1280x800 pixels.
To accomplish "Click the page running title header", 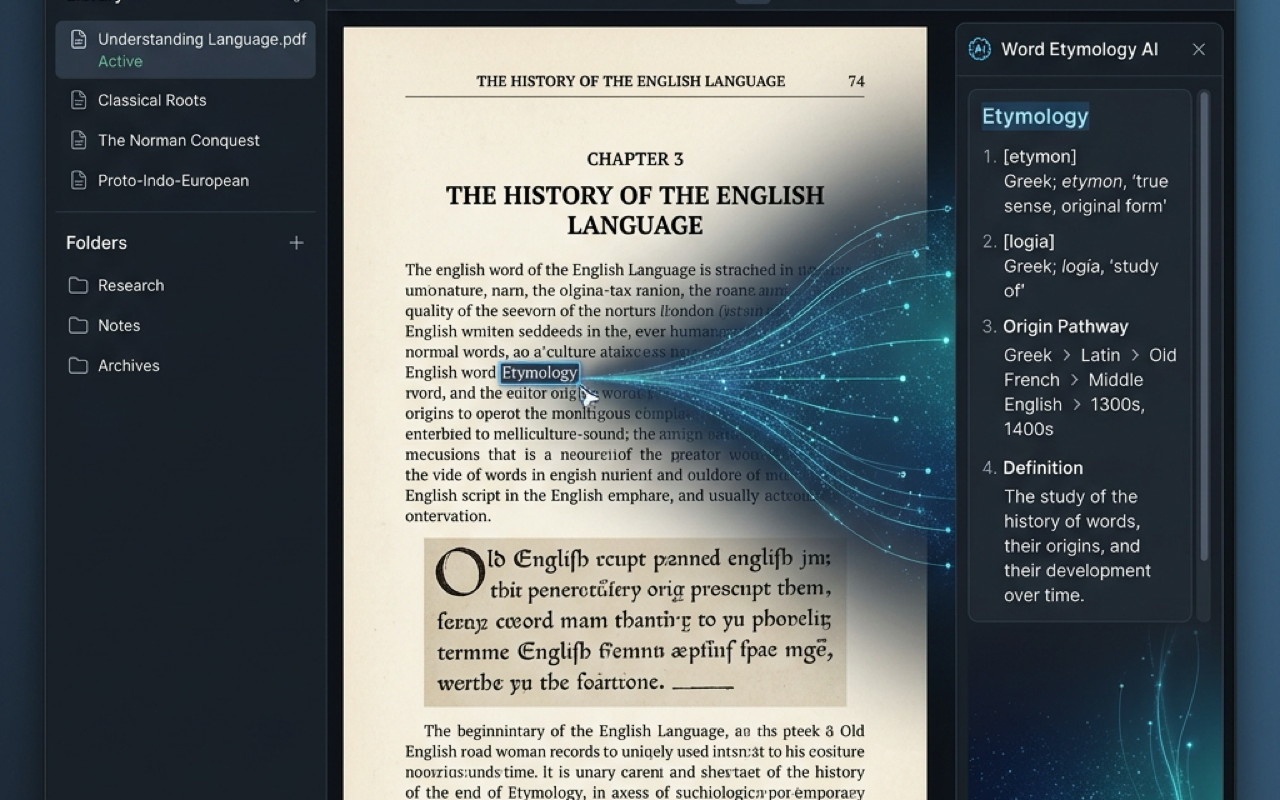I will pos(631,81).
